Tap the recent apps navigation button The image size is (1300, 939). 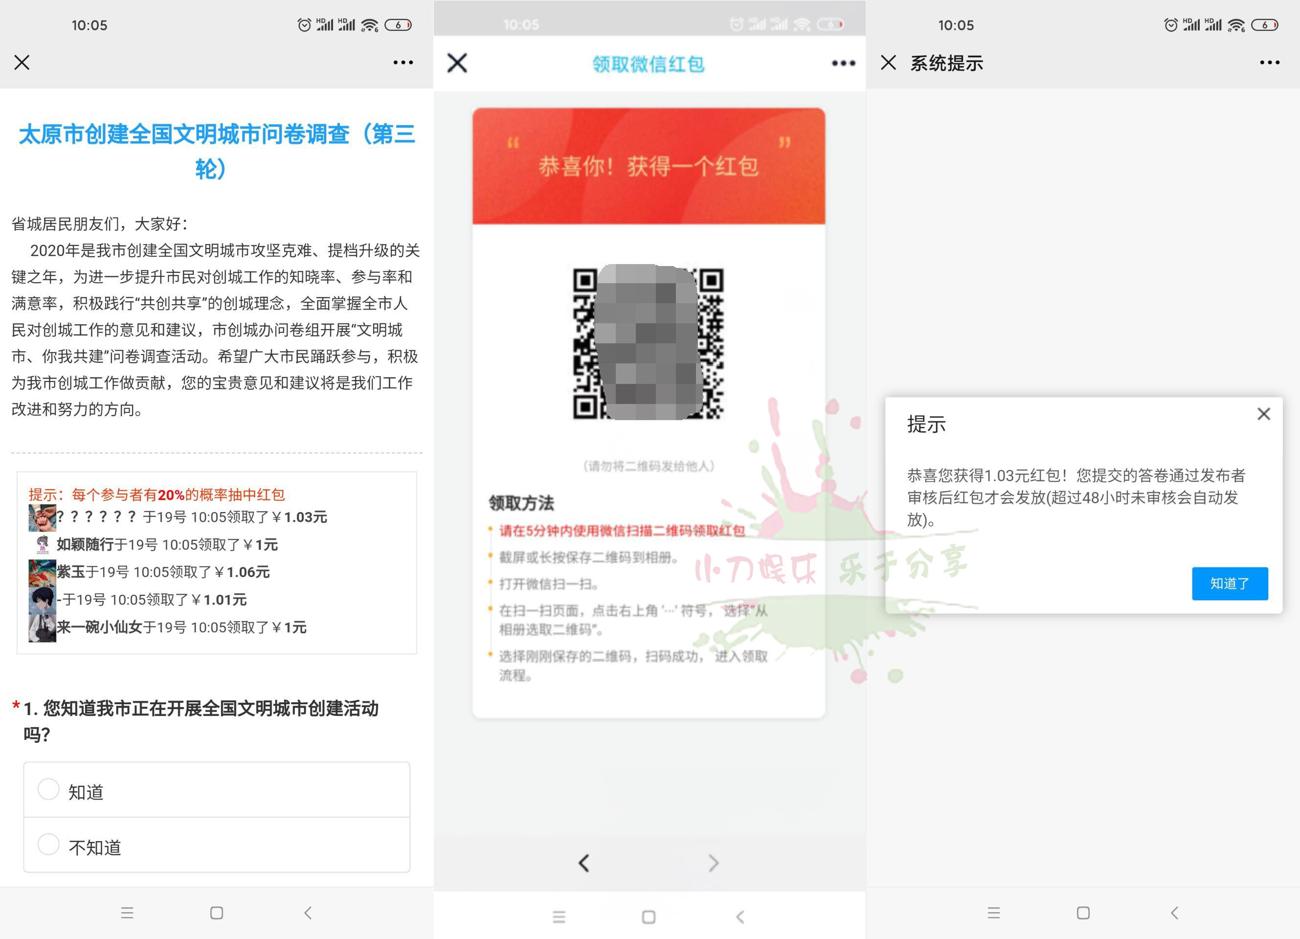click(x=127, y=913)
